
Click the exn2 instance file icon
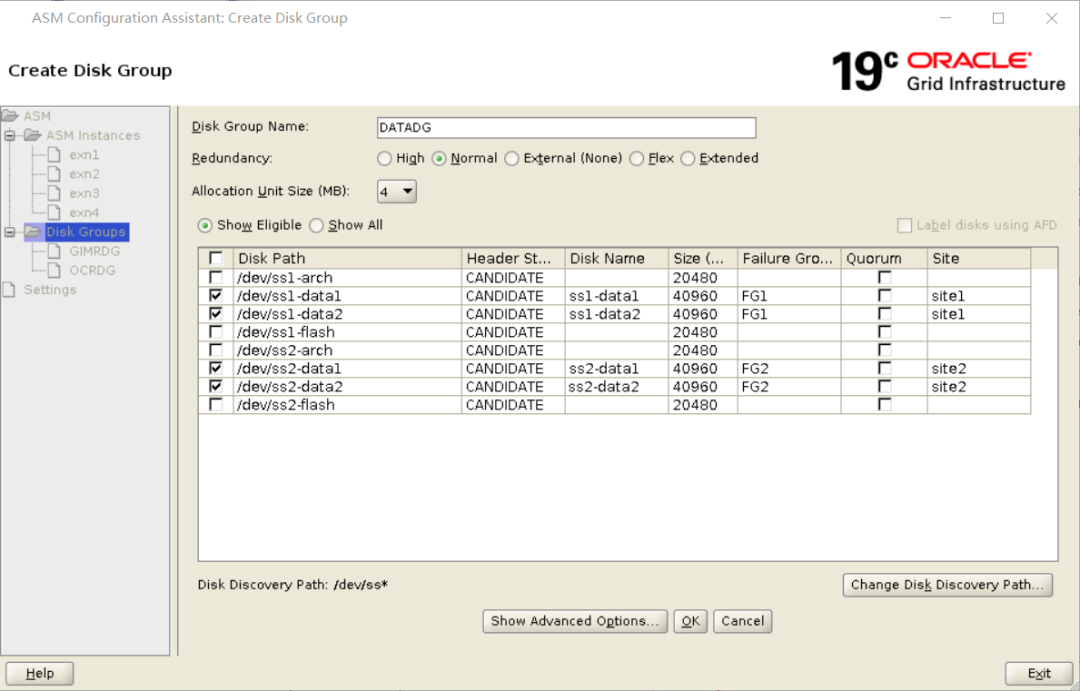(54, 174)
